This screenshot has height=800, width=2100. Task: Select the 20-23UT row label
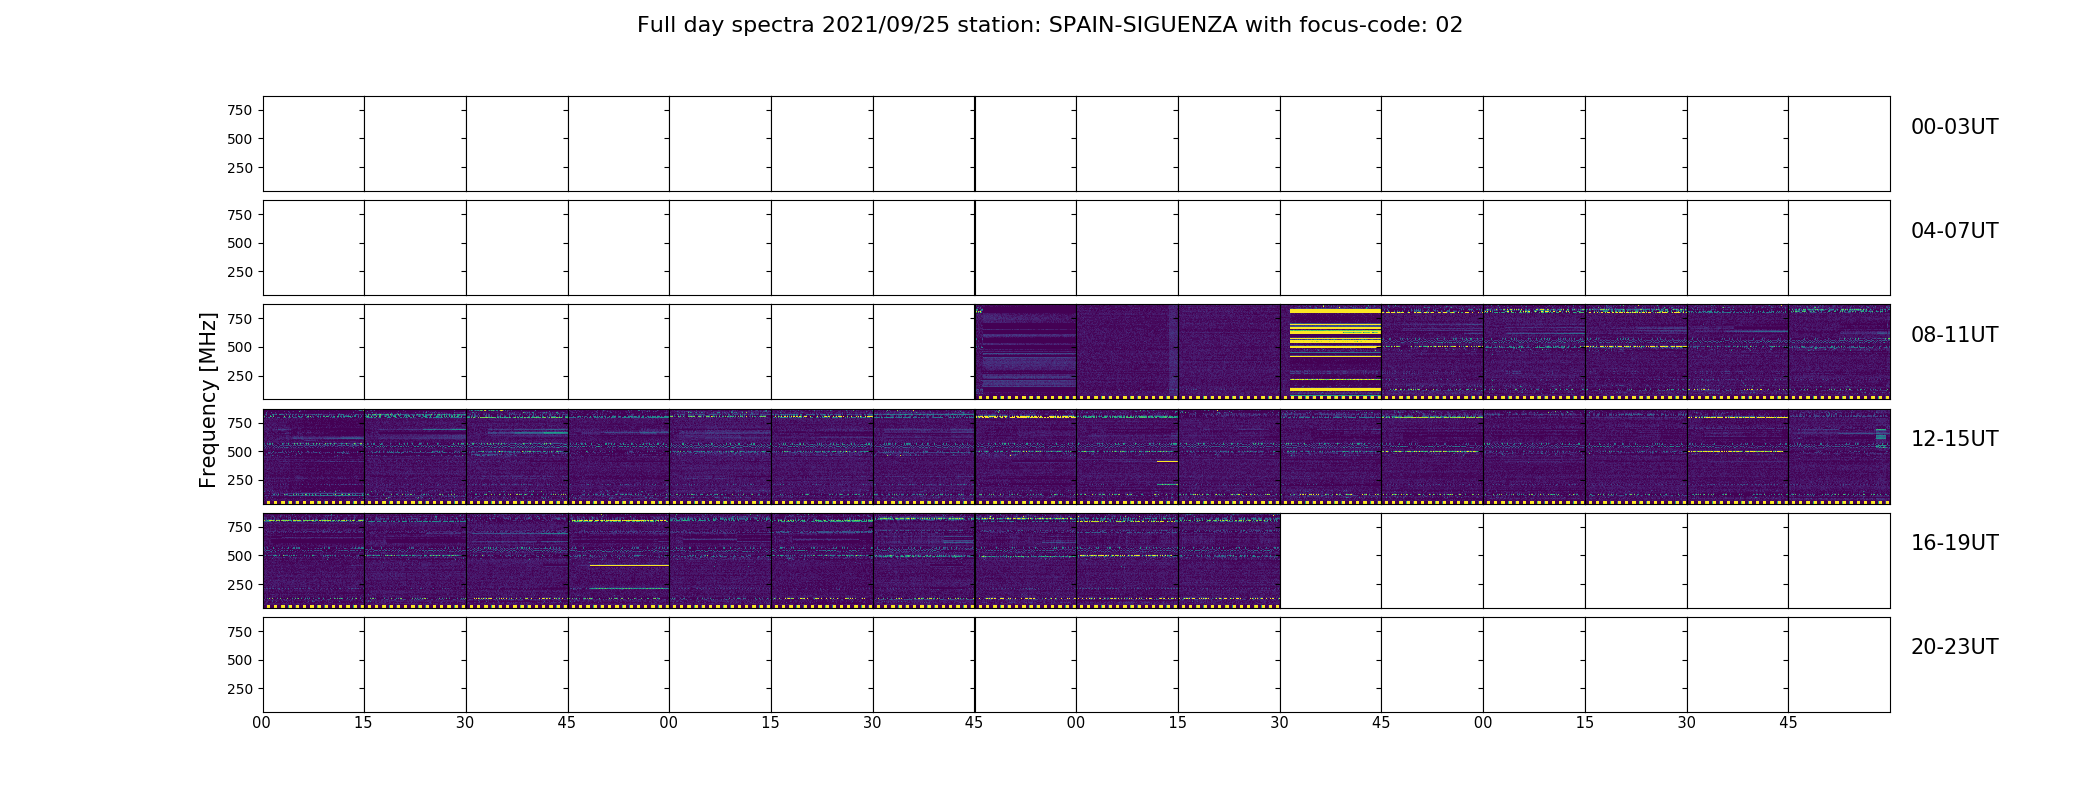(x=1954, y=647)
